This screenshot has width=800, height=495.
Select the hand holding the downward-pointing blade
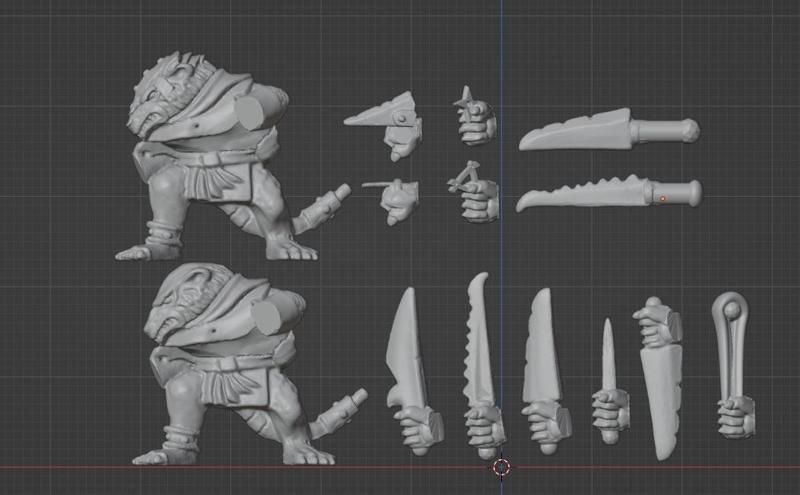tap(659, 378)
